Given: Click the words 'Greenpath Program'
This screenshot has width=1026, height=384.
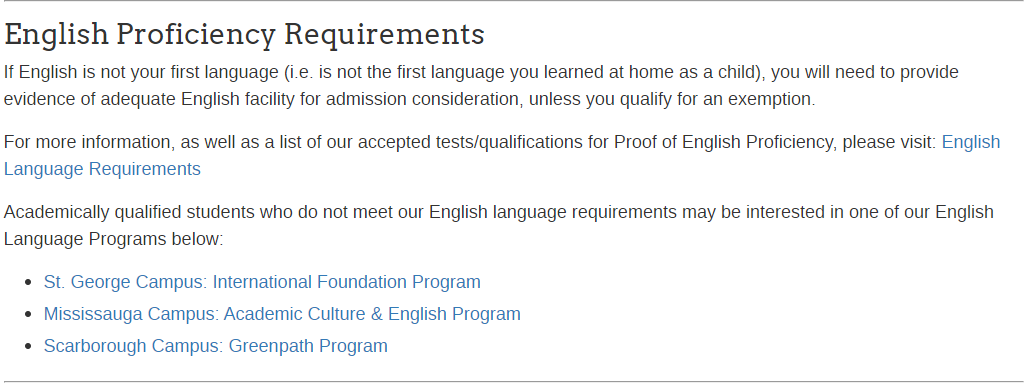Looking at the screenshot, I should tap(308, 345).
